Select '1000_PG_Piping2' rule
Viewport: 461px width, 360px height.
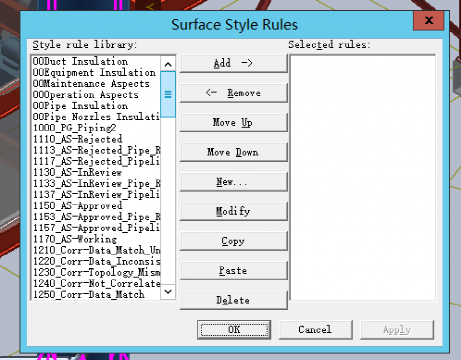click(x=95, y=128)
